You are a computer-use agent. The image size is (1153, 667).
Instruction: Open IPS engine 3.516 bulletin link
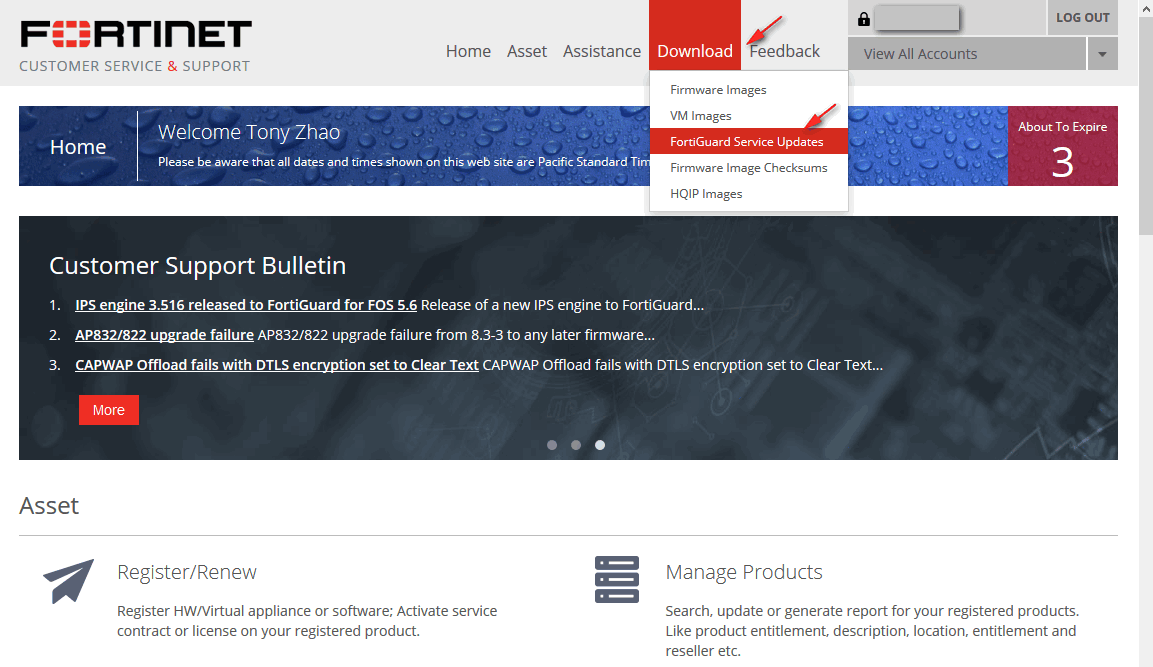click(x=246, y=304)
